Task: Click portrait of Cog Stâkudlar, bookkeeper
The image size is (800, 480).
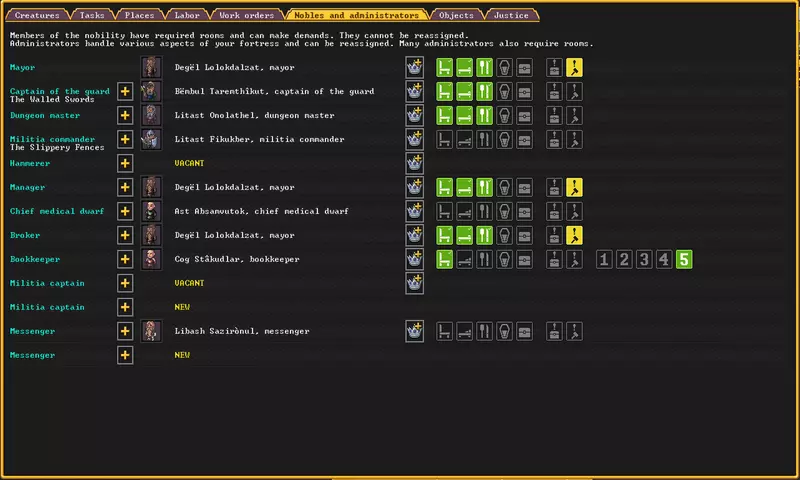Action: tap(151, 259)
